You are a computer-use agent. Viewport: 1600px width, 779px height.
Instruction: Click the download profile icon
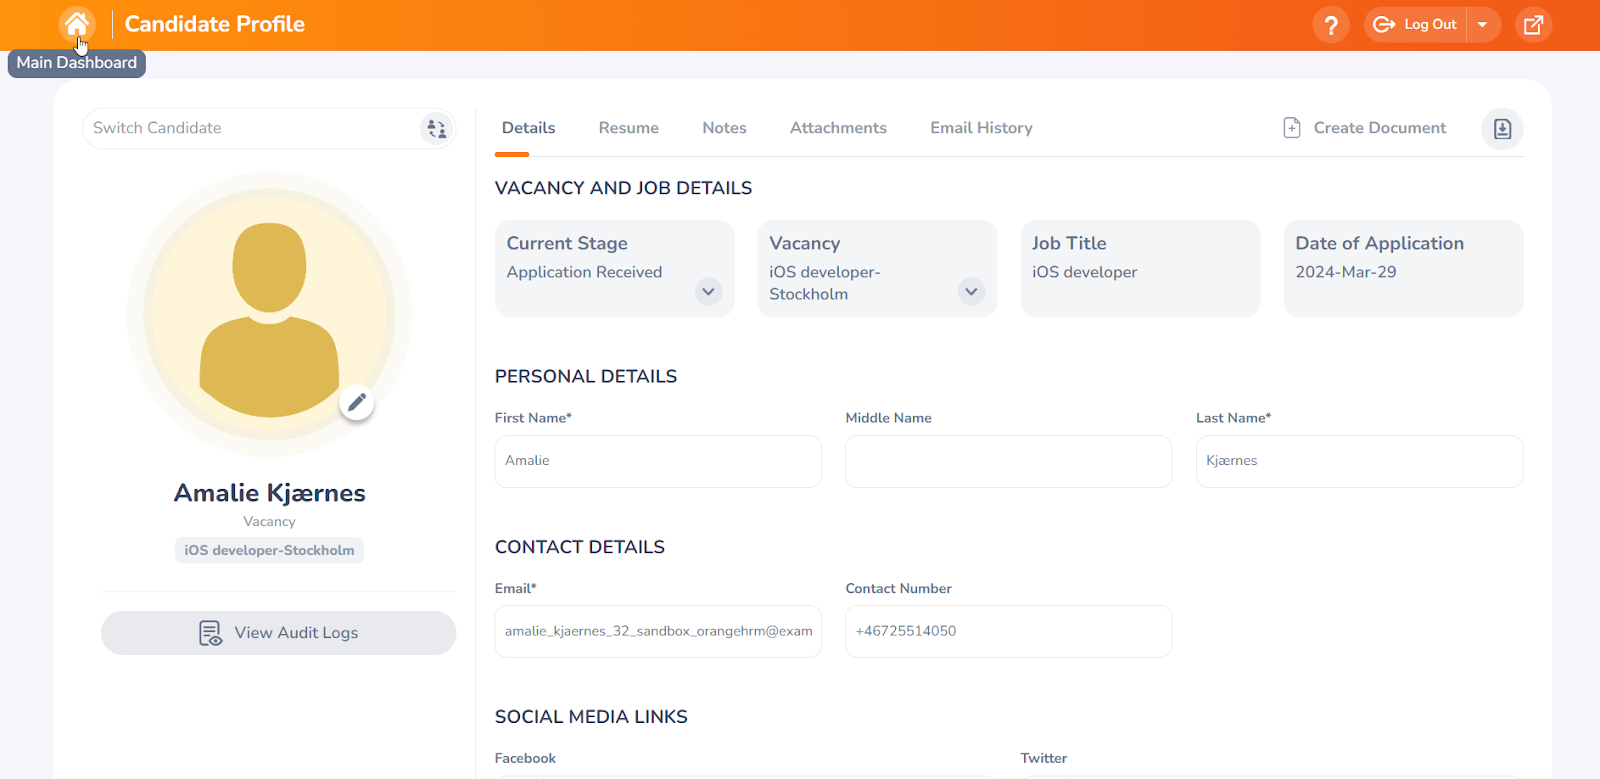(x=1502, y=129)
